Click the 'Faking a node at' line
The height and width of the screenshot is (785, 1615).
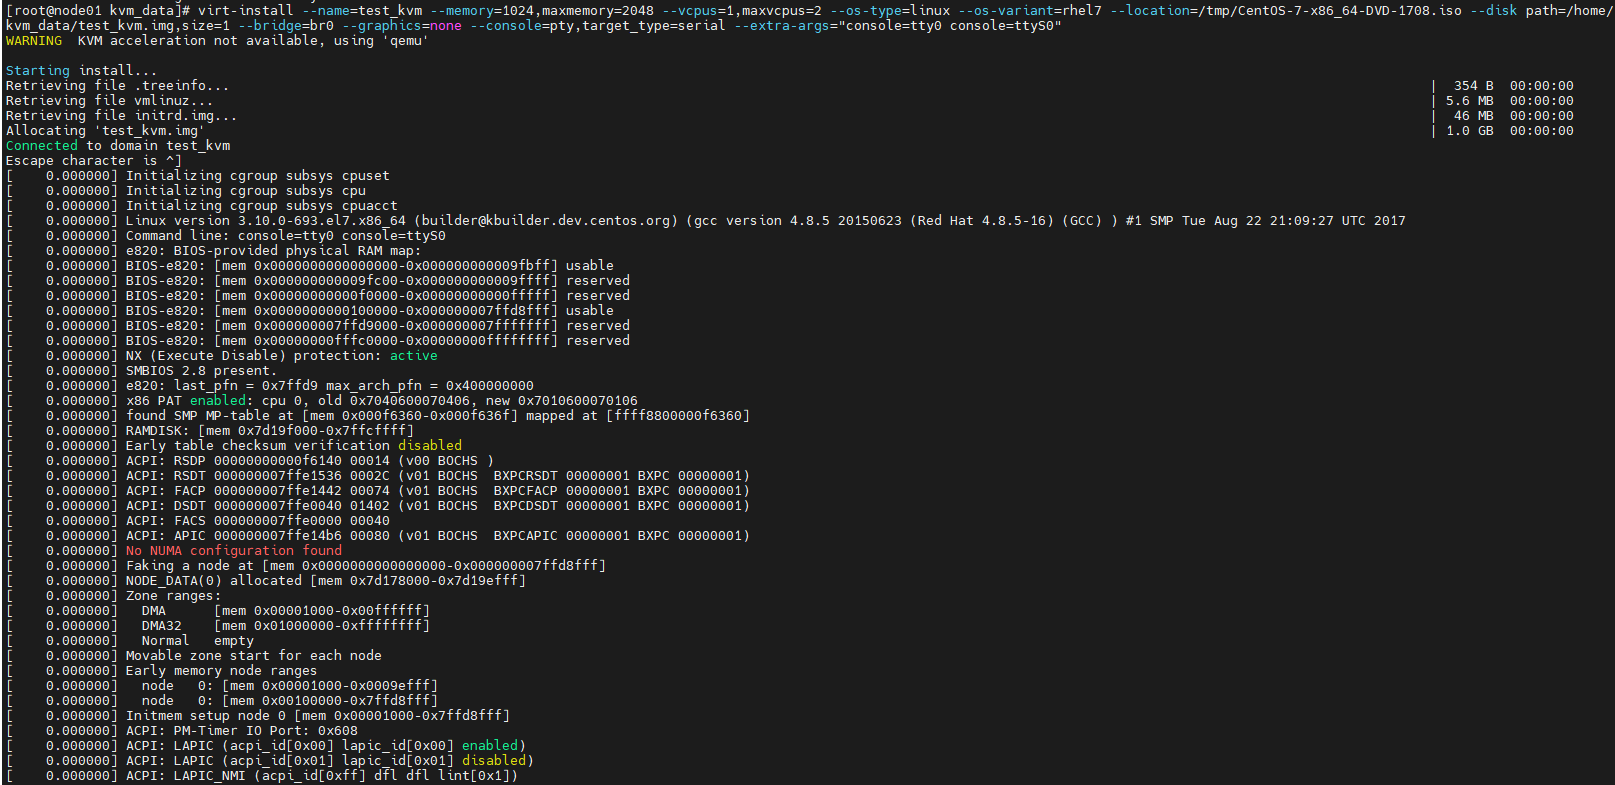click(306, 565)
